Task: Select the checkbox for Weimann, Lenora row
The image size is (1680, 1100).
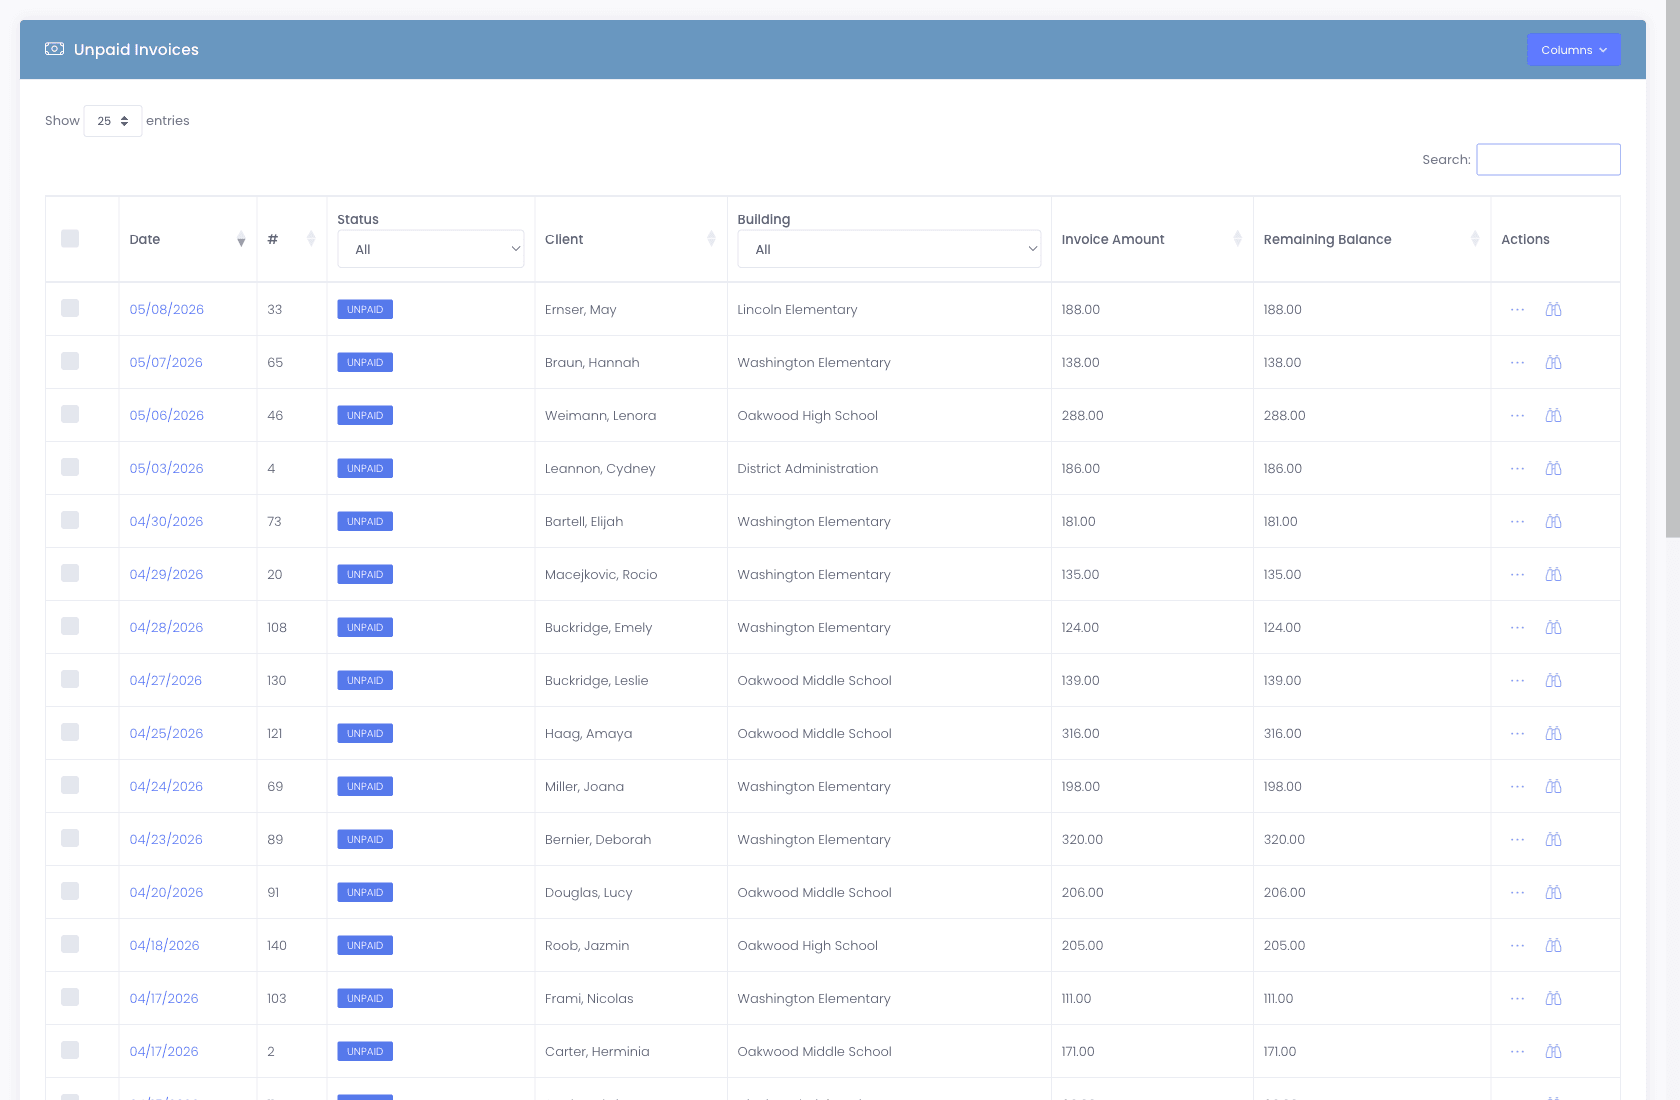Action: coord(70,414)
